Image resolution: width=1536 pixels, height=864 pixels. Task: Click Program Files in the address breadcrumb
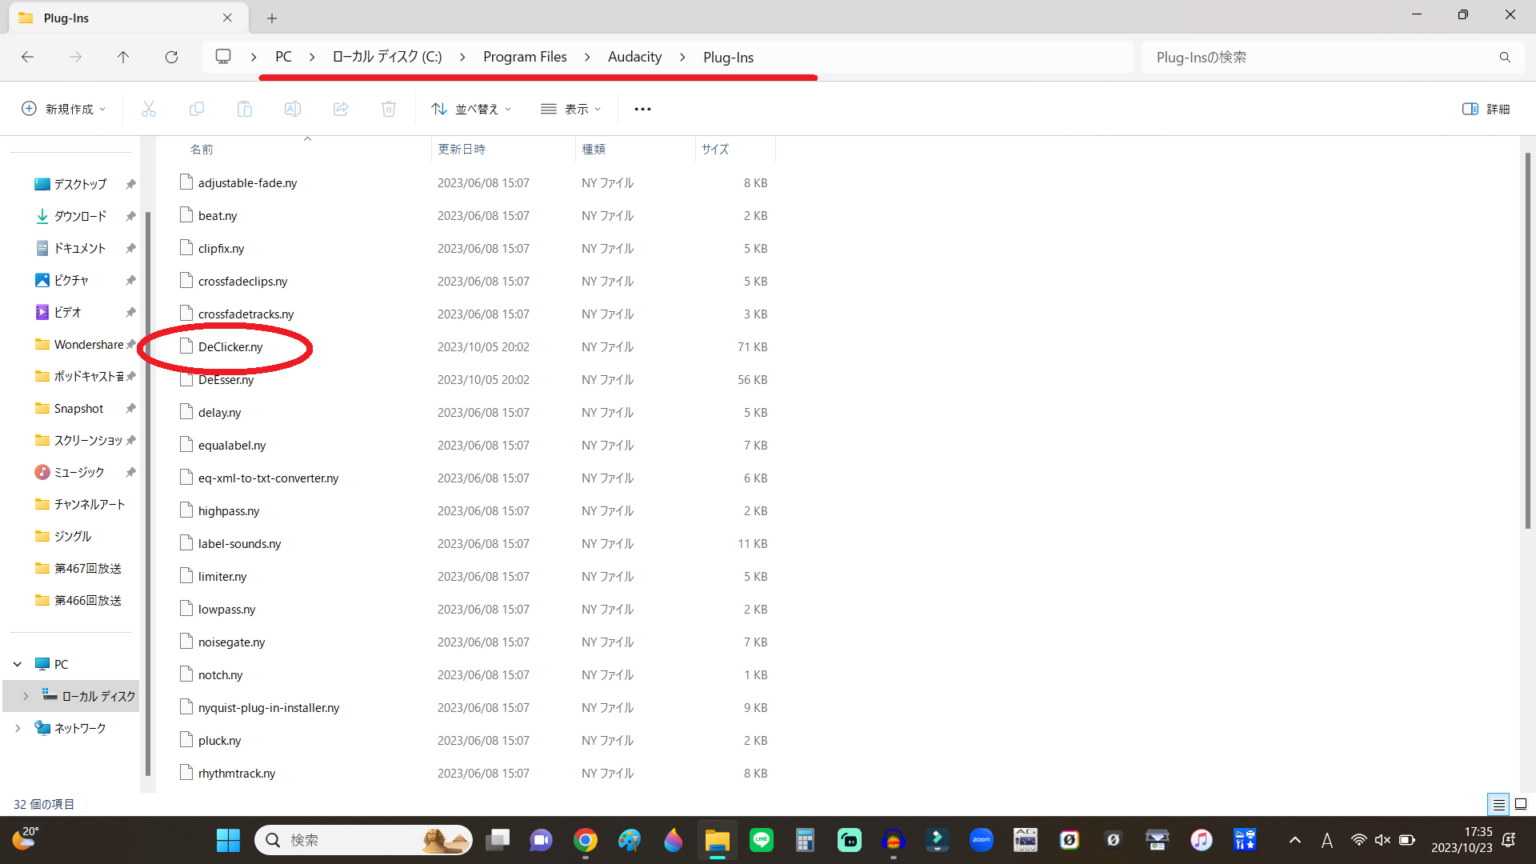coord(524,57)
